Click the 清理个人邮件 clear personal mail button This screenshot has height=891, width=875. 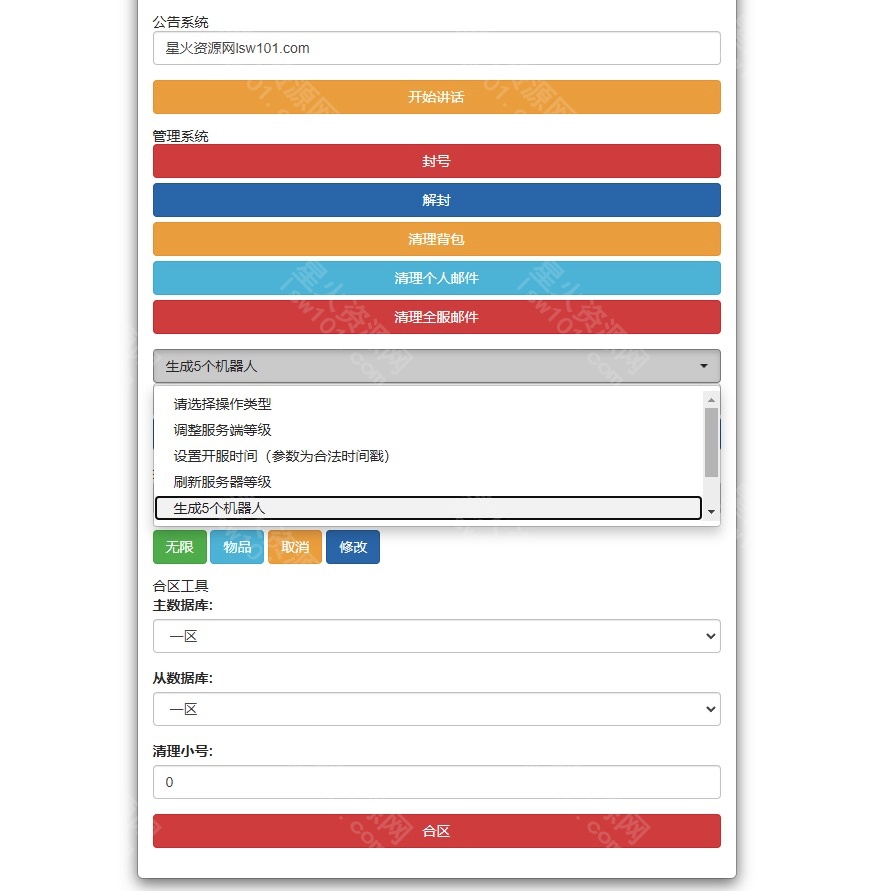click(435, 278)
